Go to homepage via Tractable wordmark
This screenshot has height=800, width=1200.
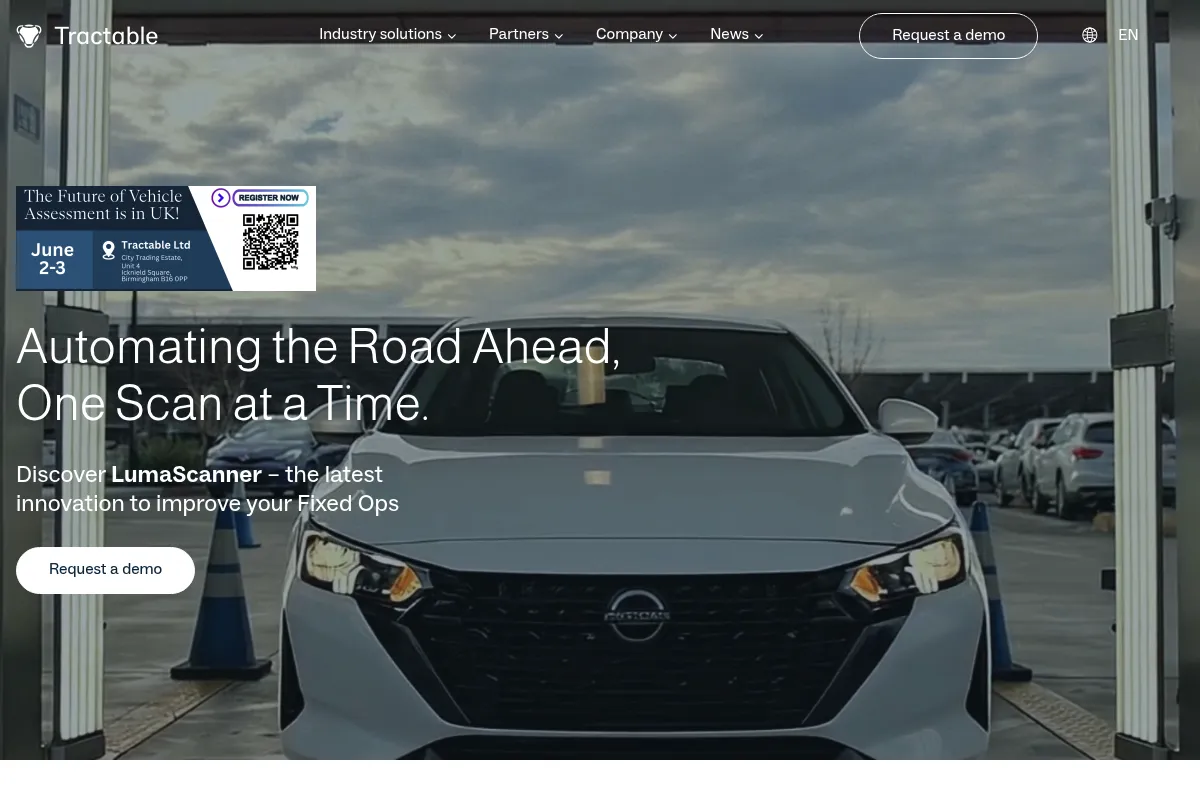(106, 36)
